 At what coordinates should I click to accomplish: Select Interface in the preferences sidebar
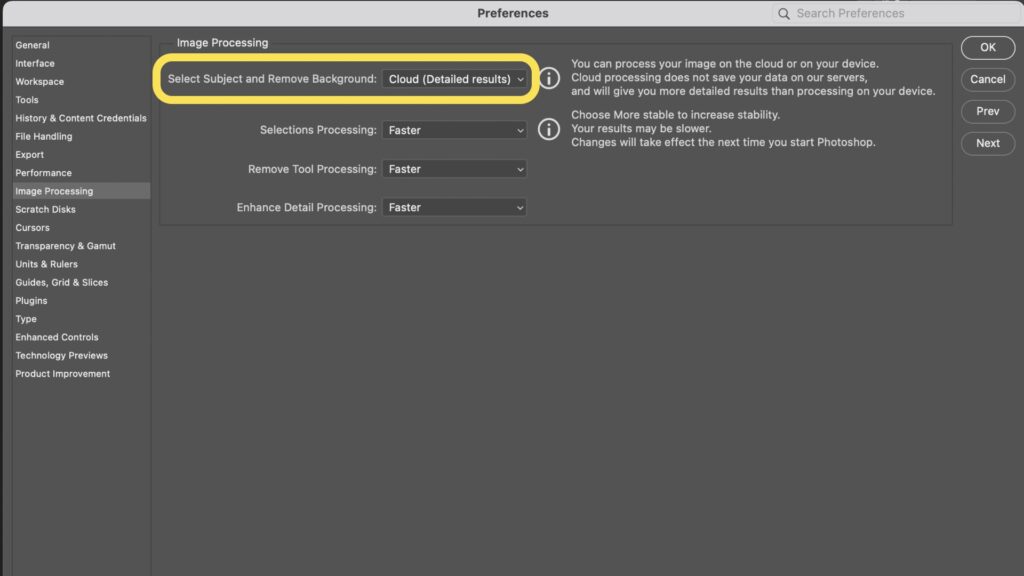[x=35, y=63]
